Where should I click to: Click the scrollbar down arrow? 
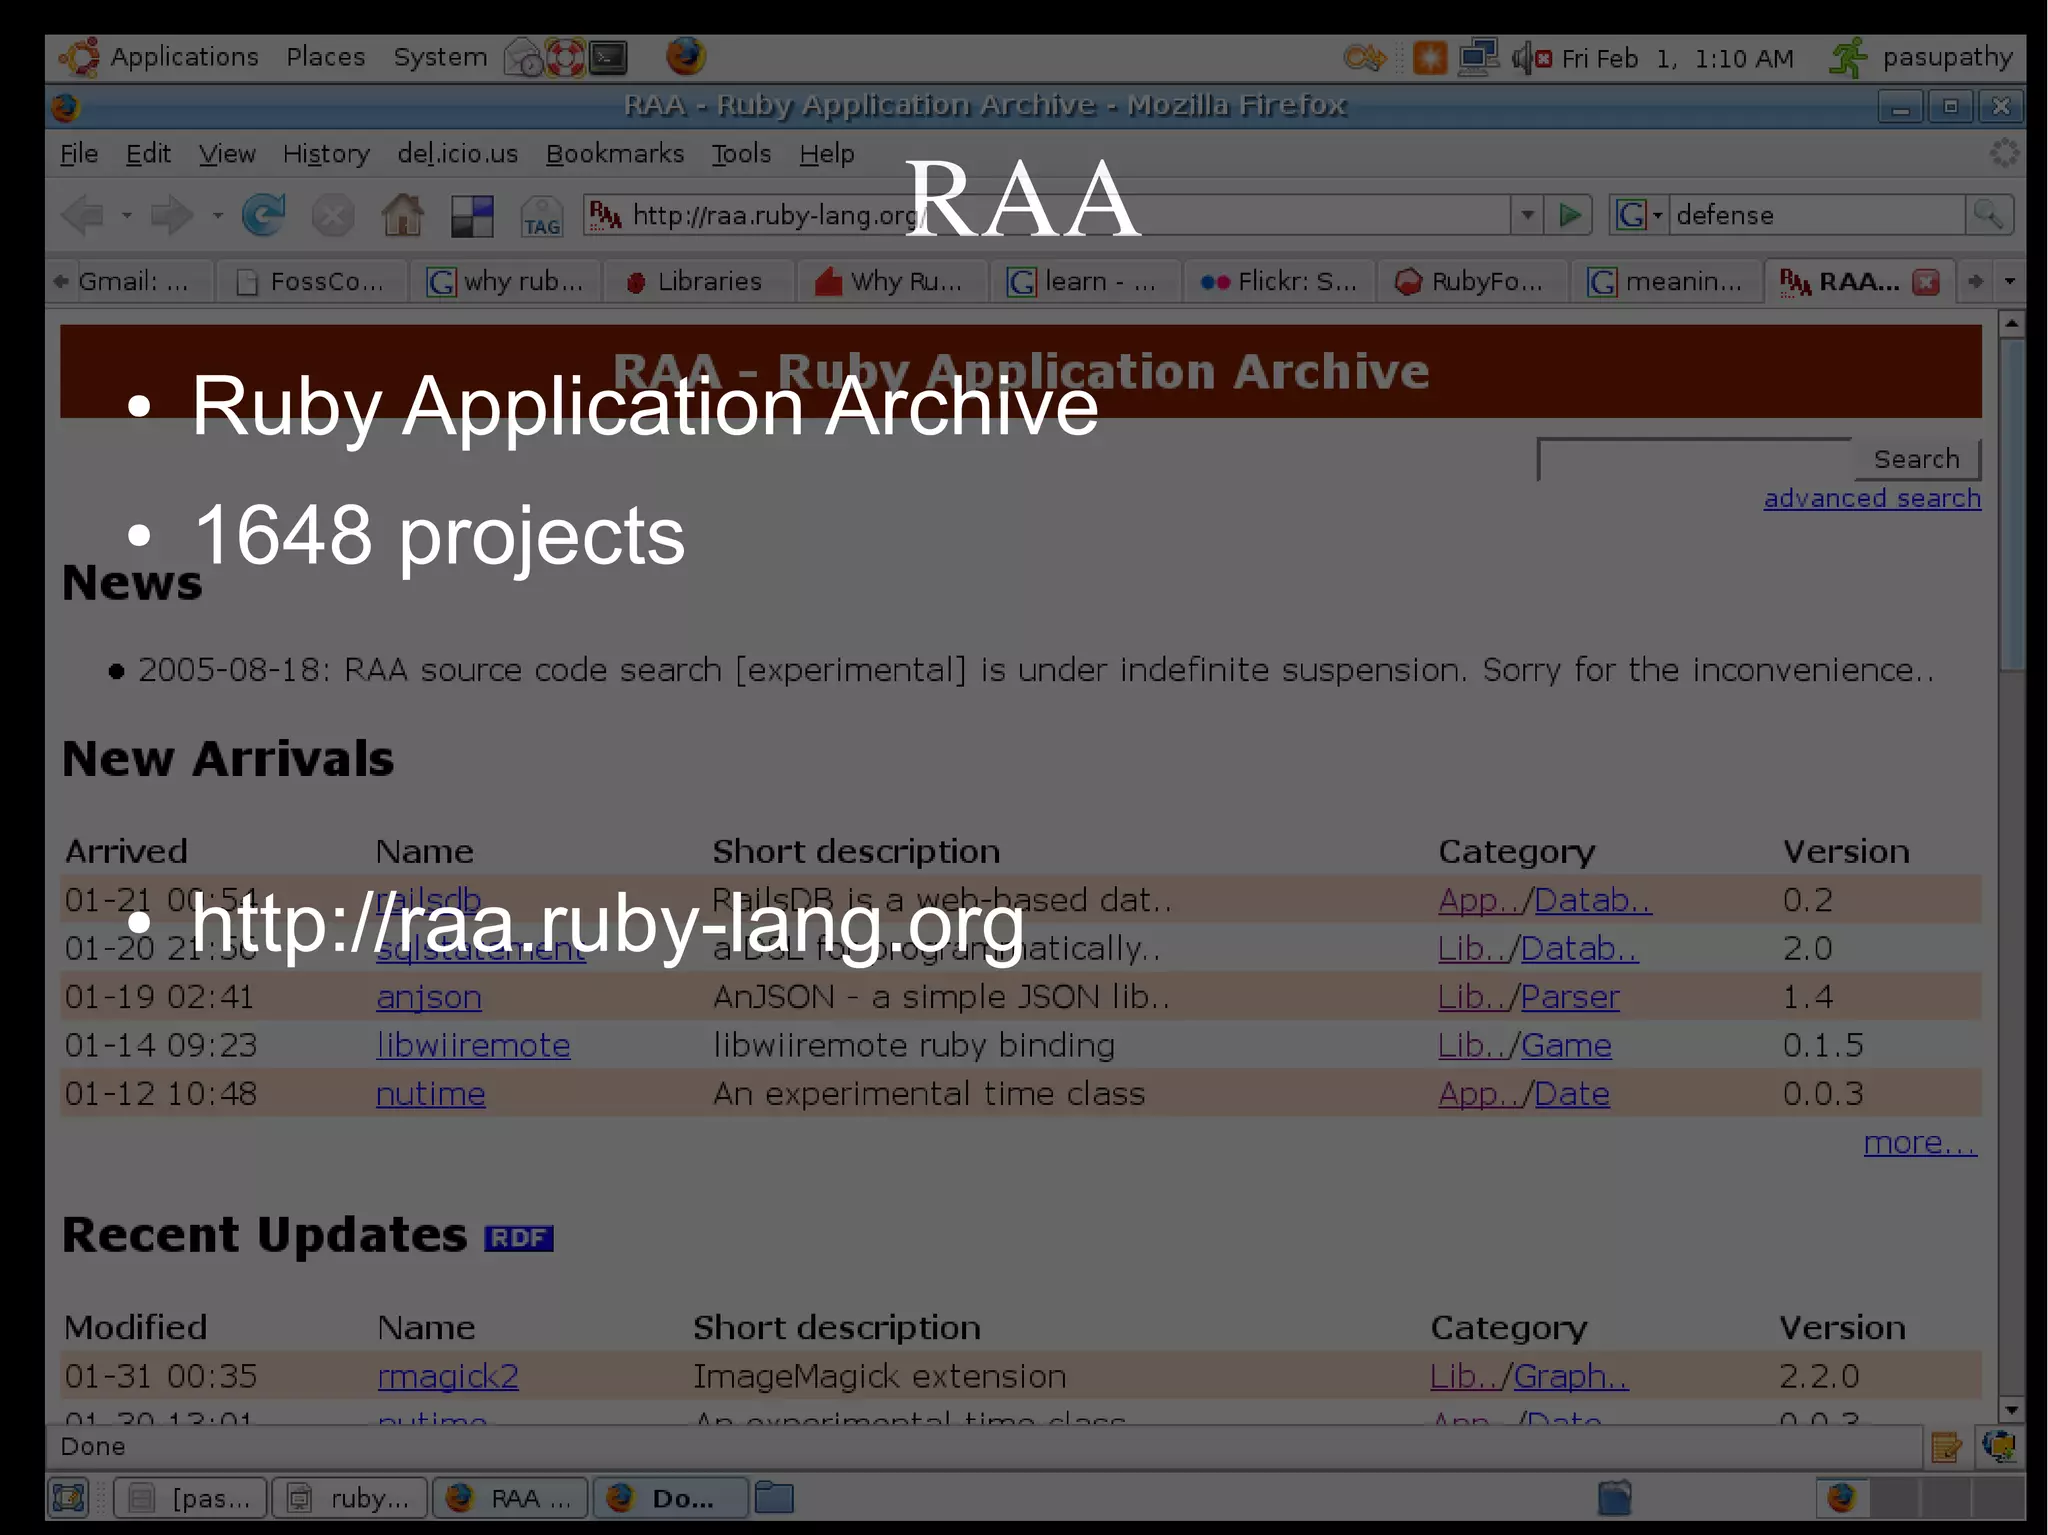click(x=2012, y=1410)
